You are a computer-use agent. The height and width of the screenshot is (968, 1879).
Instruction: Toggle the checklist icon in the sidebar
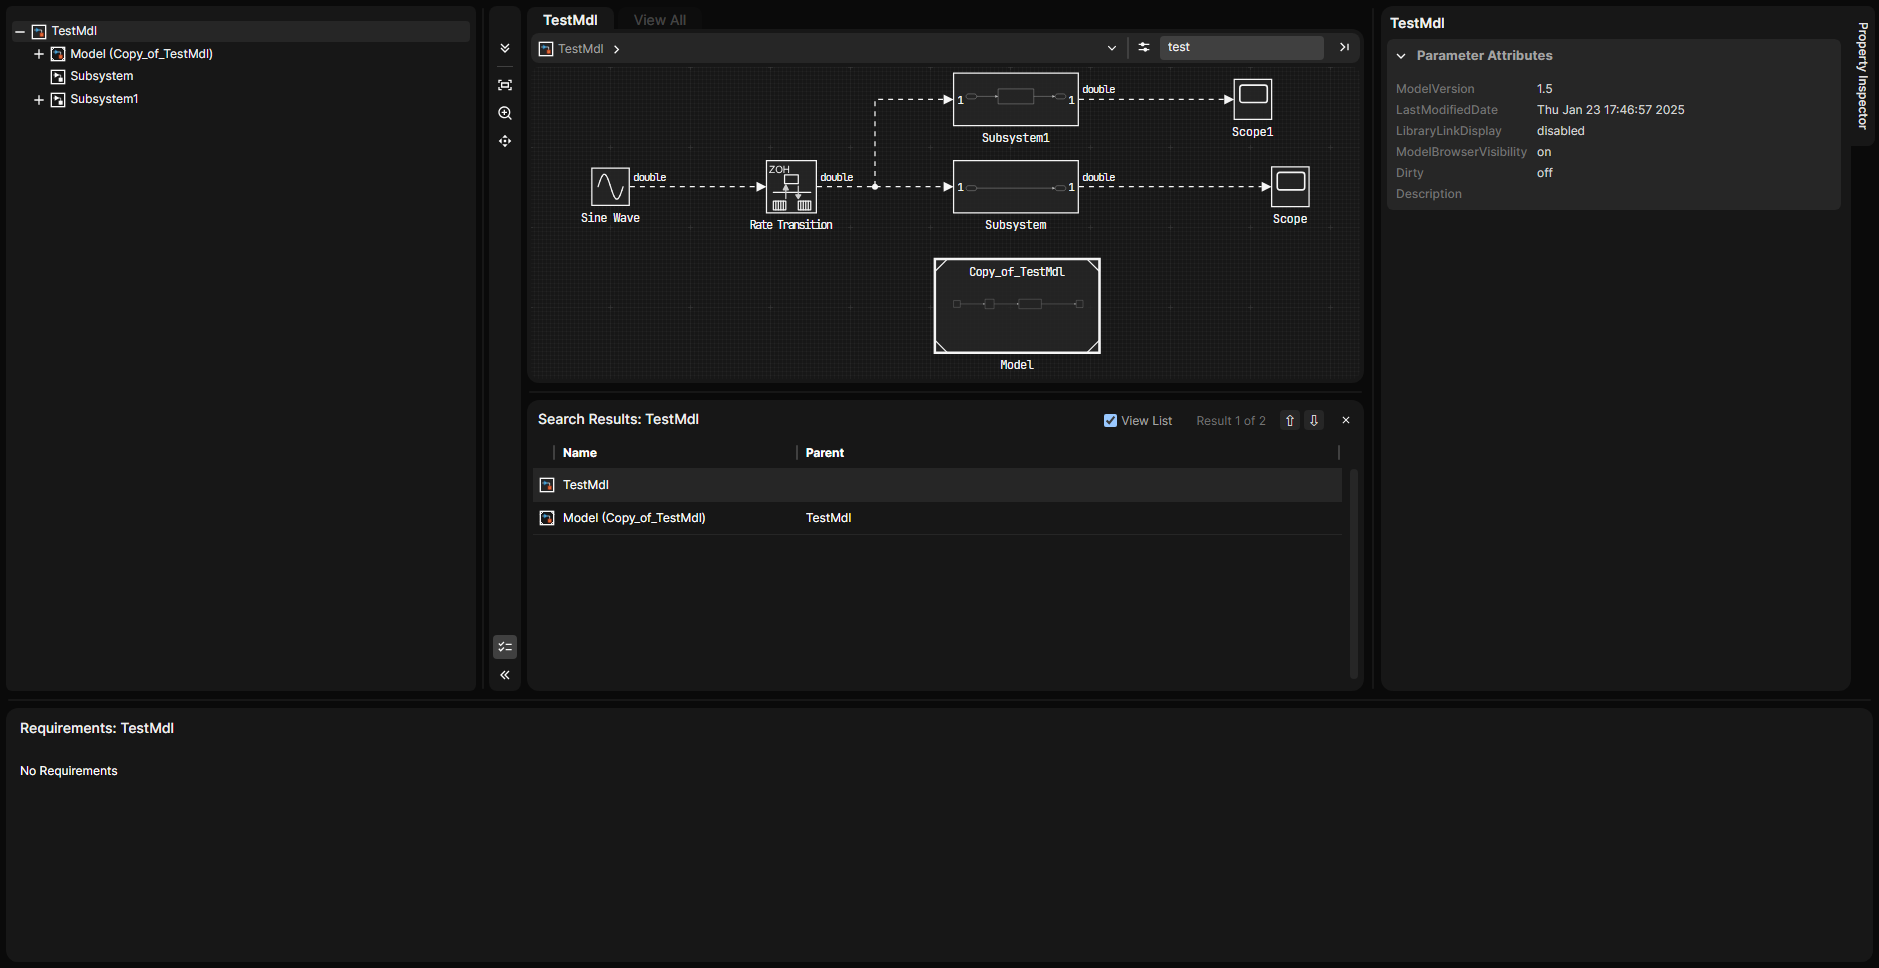505,647
